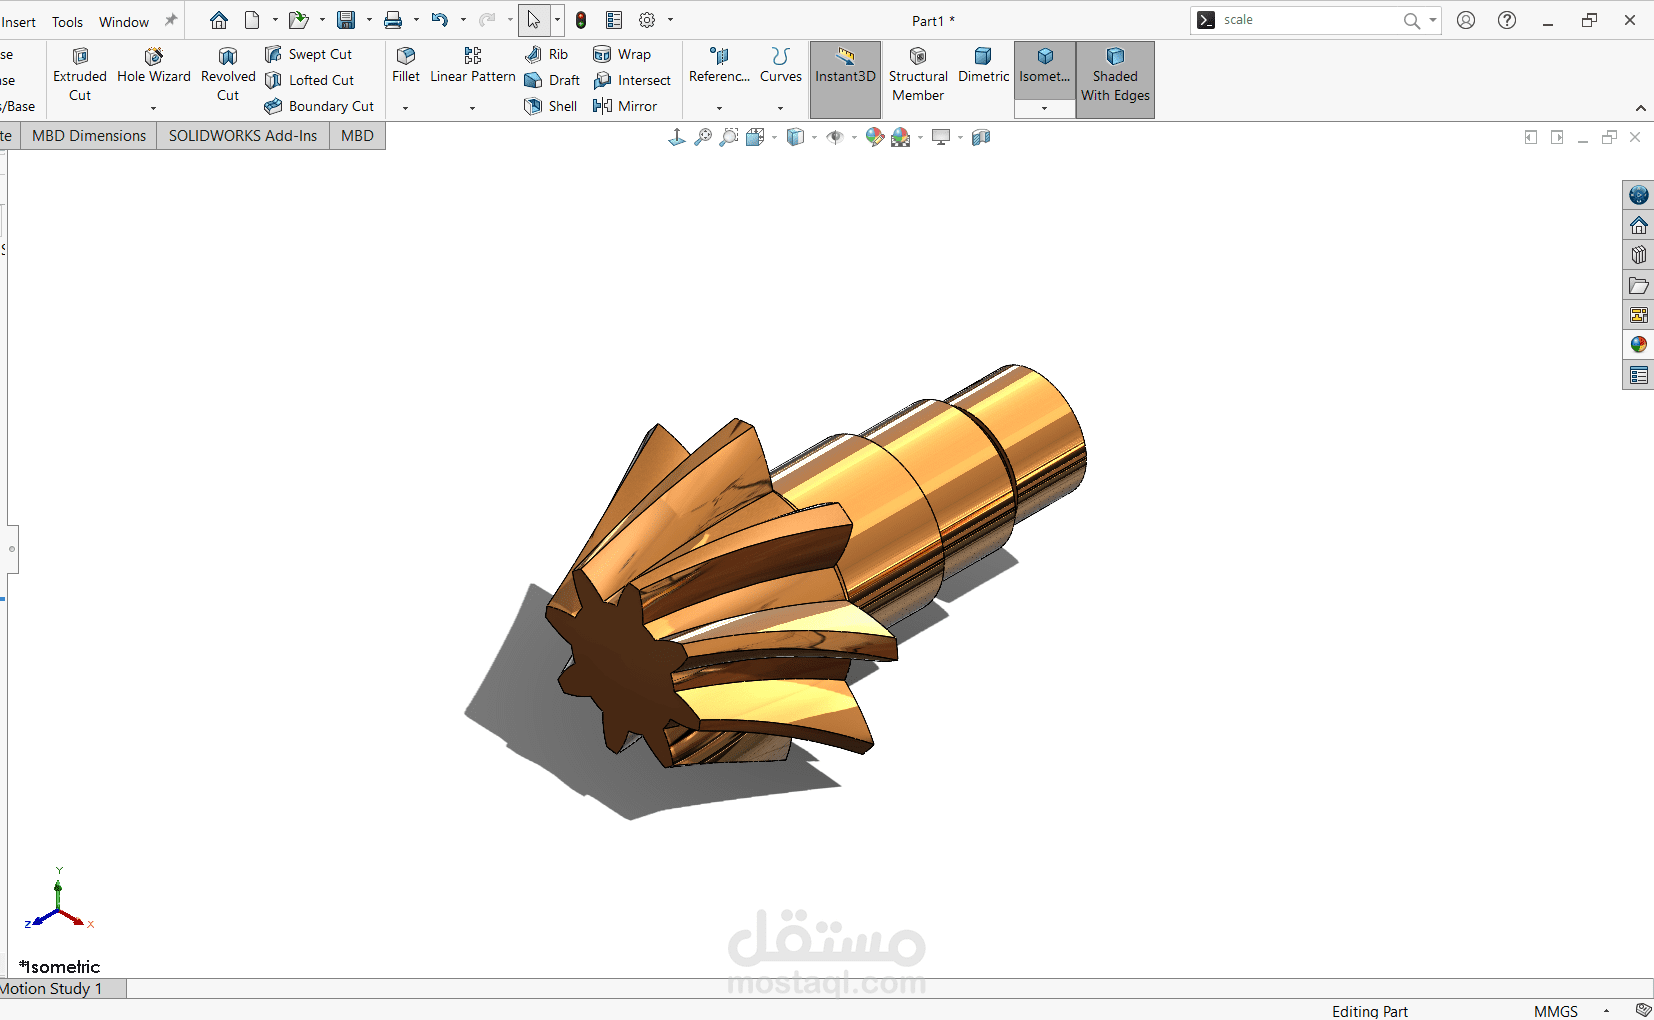The image size is (1654, 1020).
Task: Click the Lofted Cut button
Action: pos(309,80)
